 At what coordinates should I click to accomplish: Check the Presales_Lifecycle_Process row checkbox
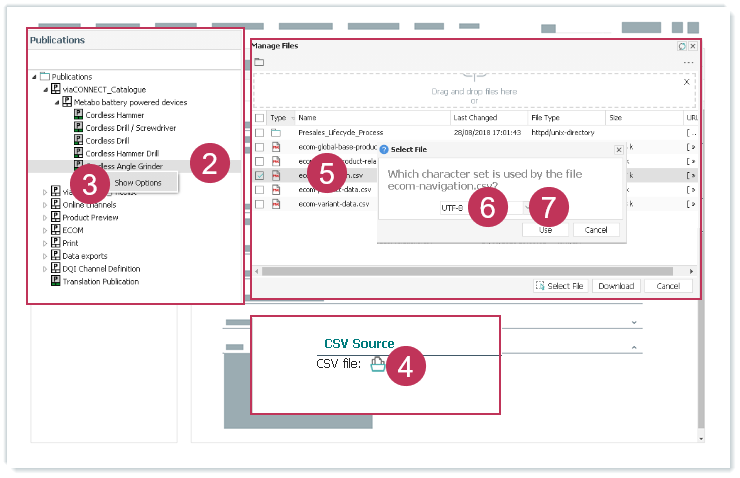click(x=260, y=132)
